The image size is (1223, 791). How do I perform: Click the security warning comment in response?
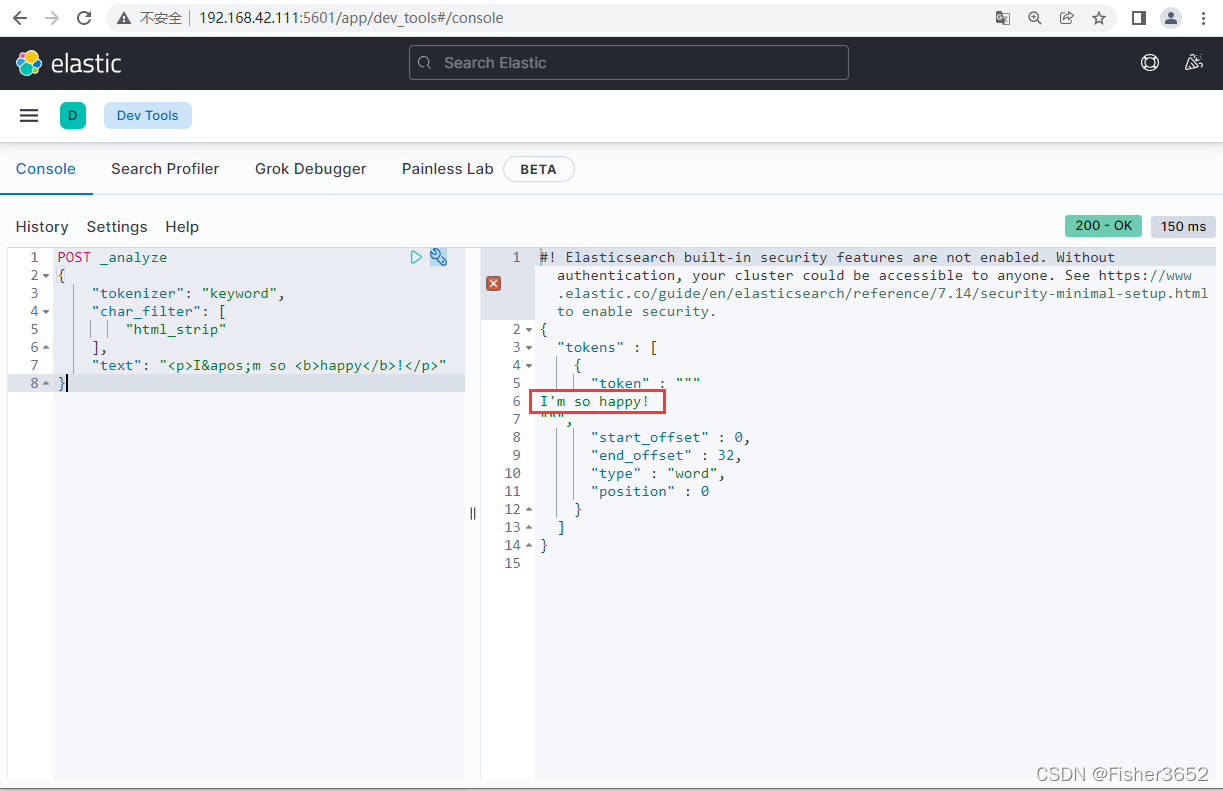874,284
